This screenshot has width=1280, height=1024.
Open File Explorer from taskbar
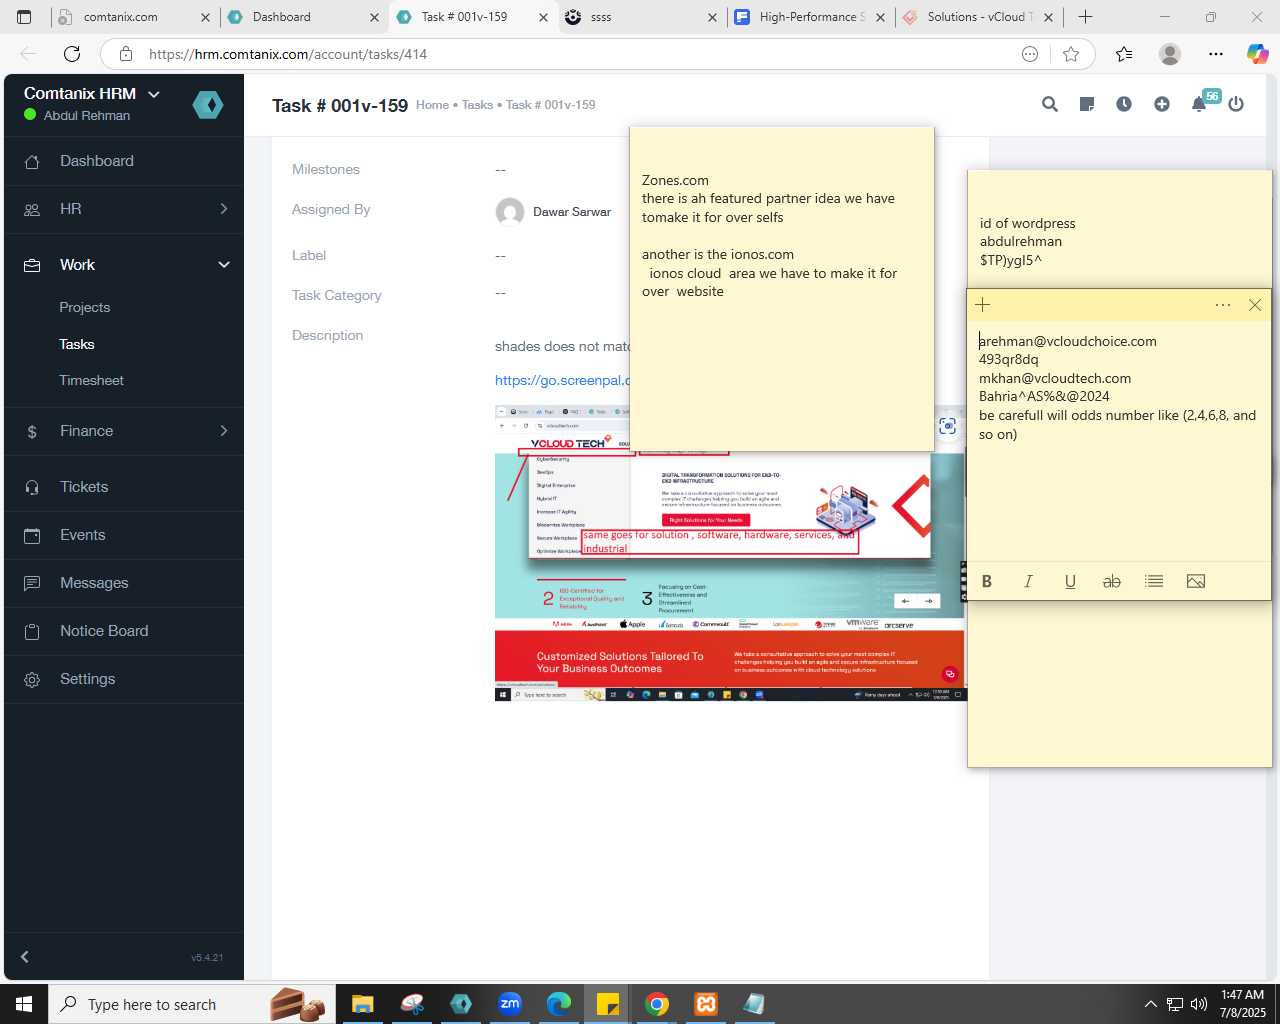click(362, 1004)
